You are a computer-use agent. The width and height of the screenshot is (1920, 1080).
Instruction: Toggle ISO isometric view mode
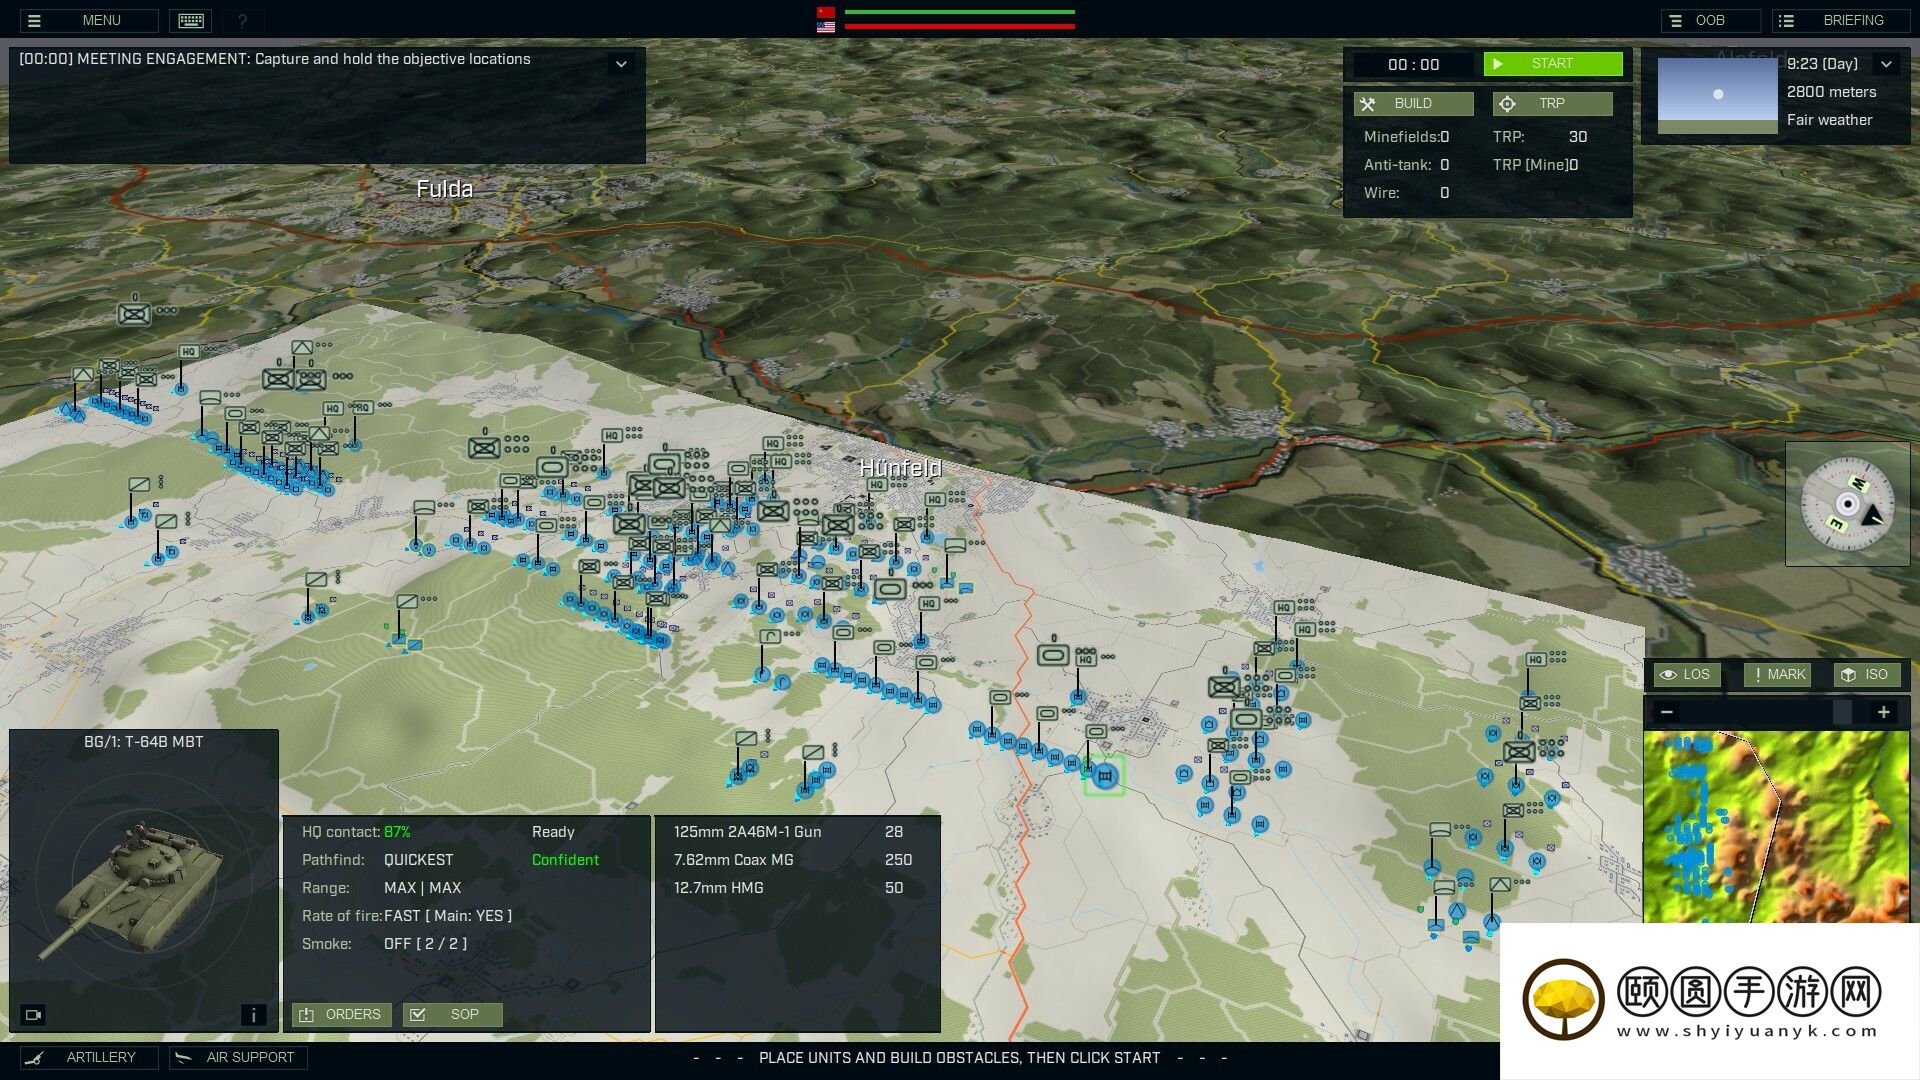click(x=1866, y=675)
